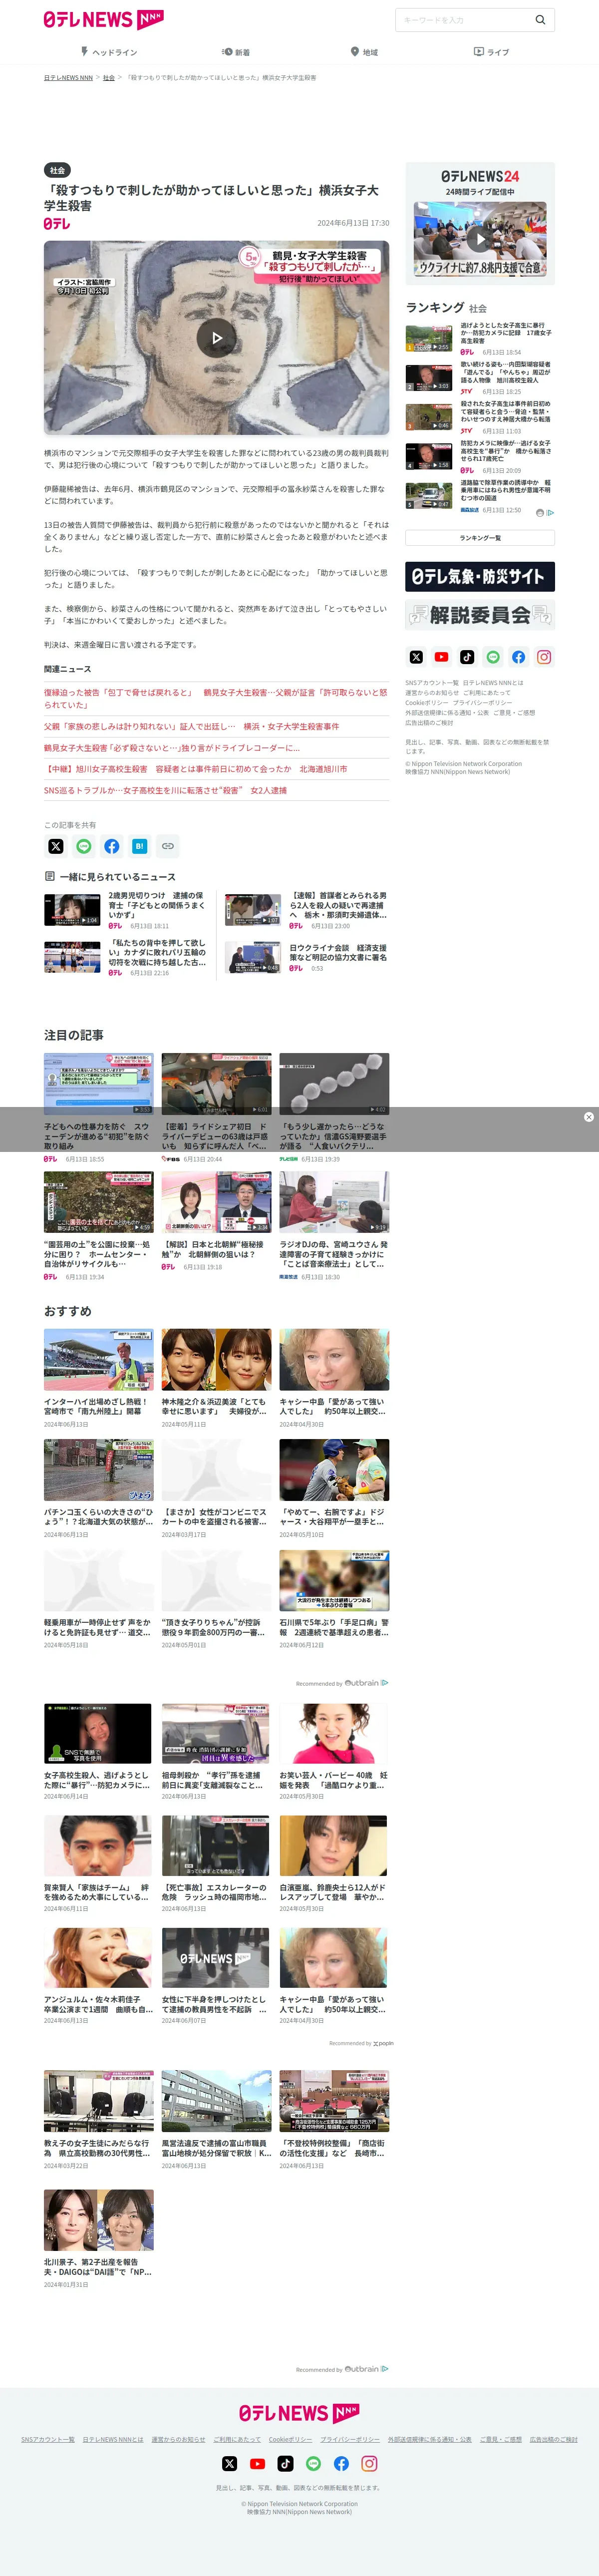Image resolution: width=599 pixels, height=2576 pixels.
Task: Open the footer 日テレNEWS NNN logo
Action: pyautogui.click(x=299, y=2414)
